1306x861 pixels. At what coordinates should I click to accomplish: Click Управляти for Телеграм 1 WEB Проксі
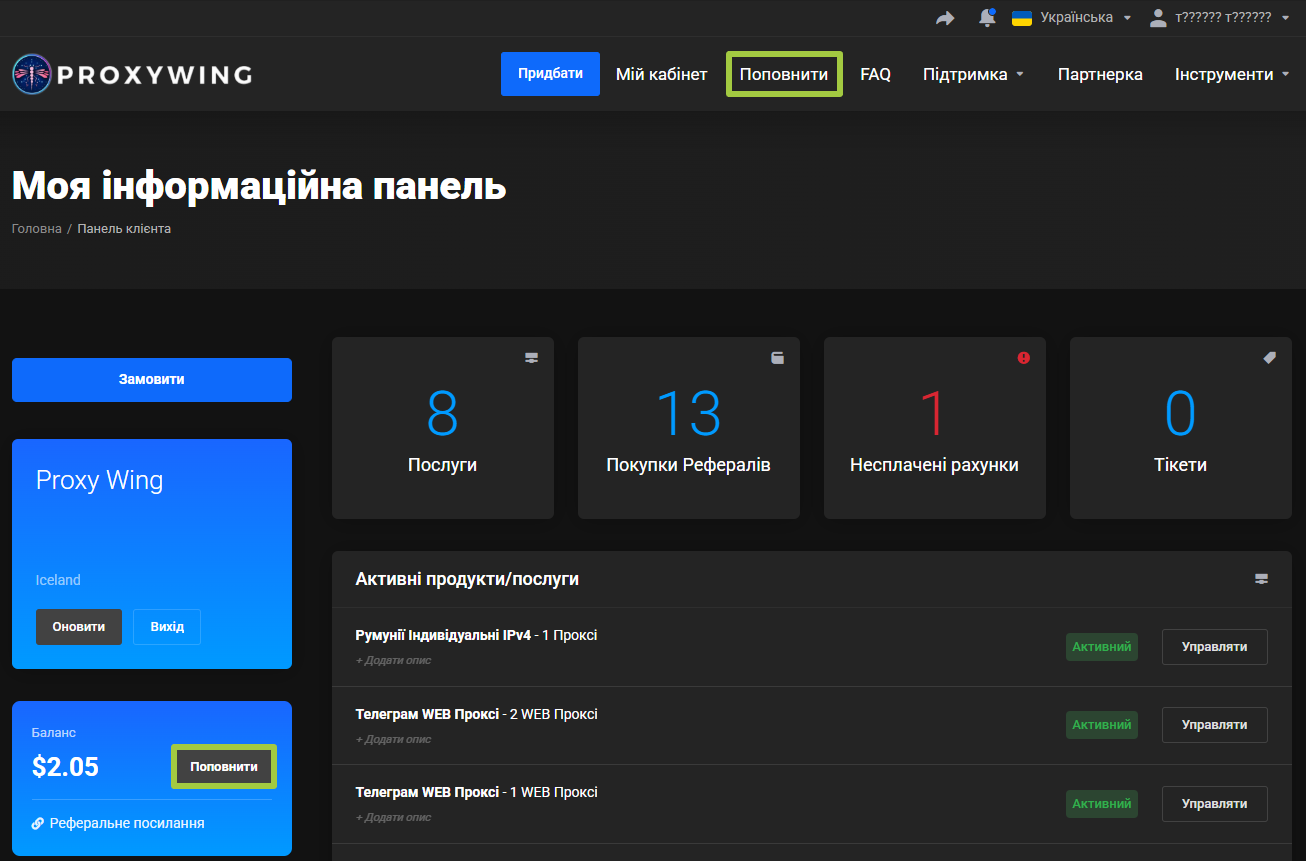pyautogui.click(x=1214, y=804)
